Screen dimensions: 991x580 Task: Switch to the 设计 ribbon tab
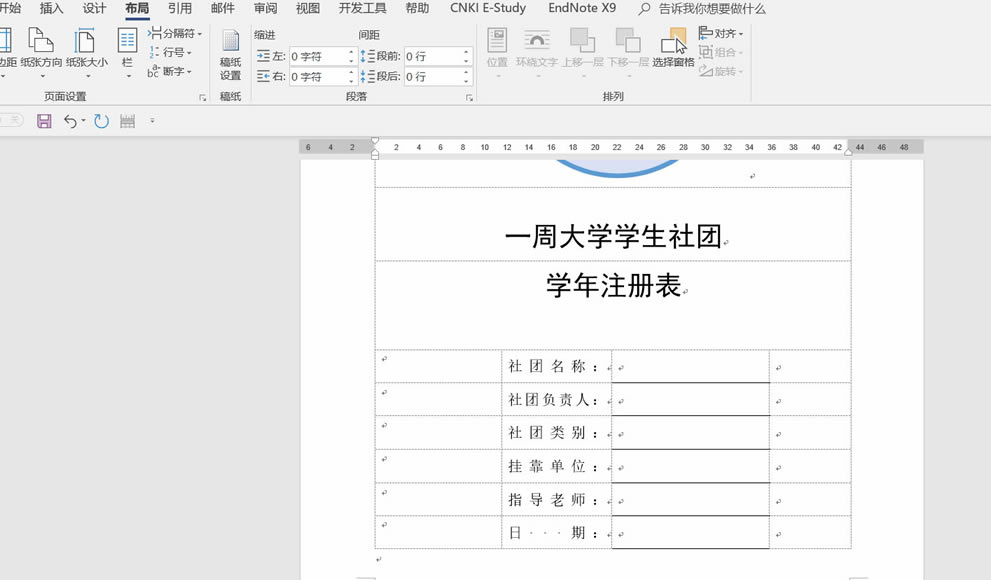(94, 8)
